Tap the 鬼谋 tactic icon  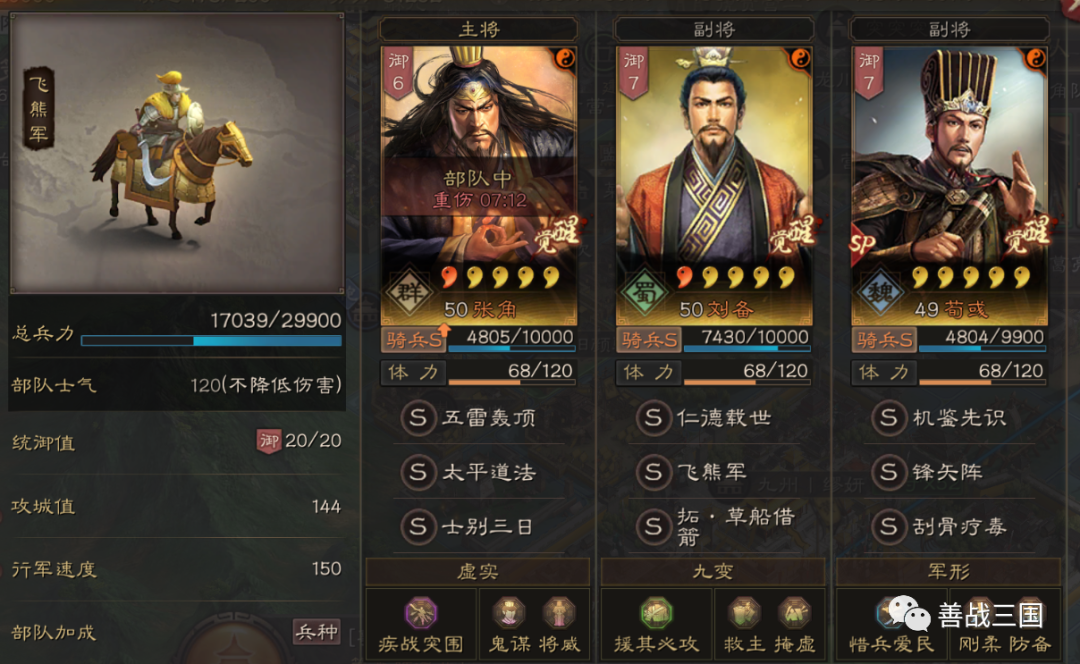tap(509, 613)
